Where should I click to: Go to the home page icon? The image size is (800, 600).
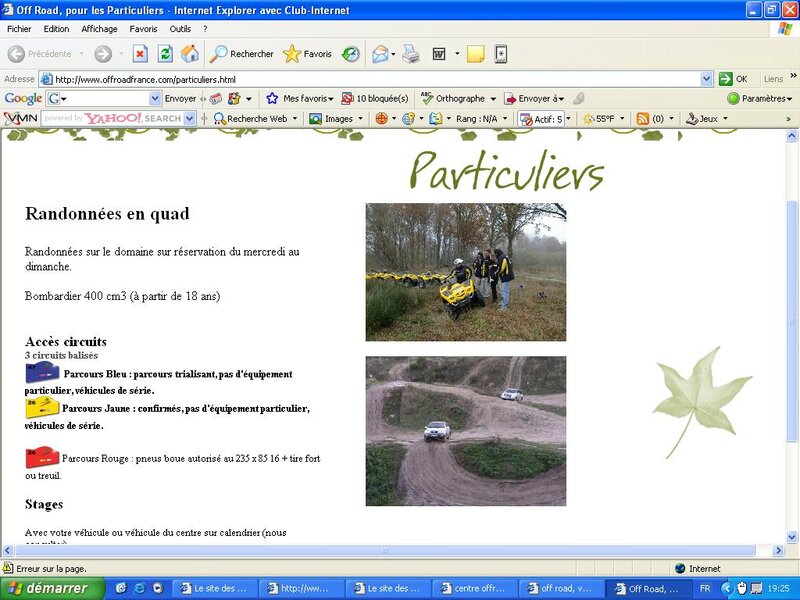point(190,54)
